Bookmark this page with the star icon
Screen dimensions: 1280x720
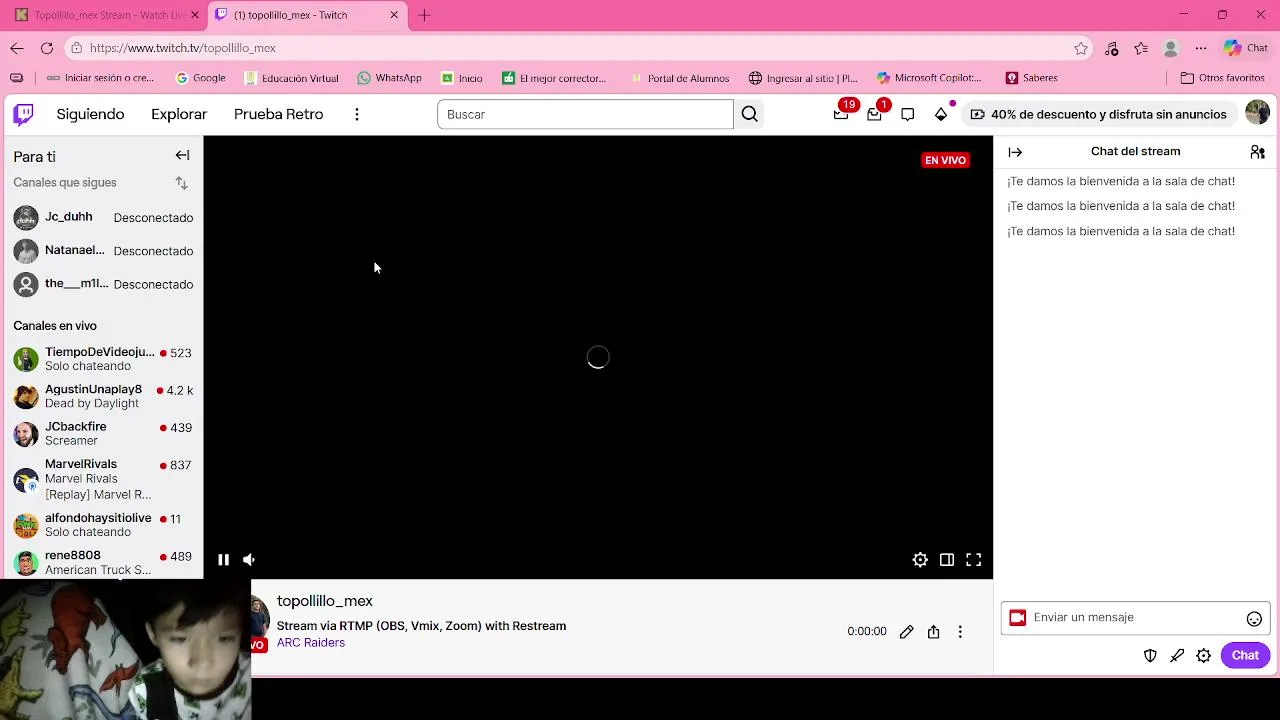pyautogui.click(x=1081, y=48)
